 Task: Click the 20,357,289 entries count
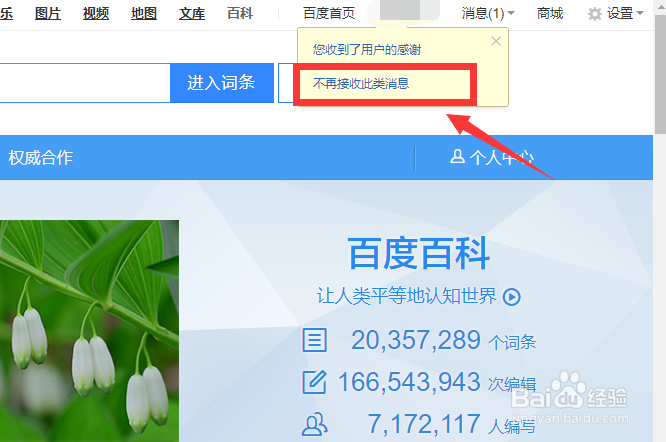tap(416, 340)
